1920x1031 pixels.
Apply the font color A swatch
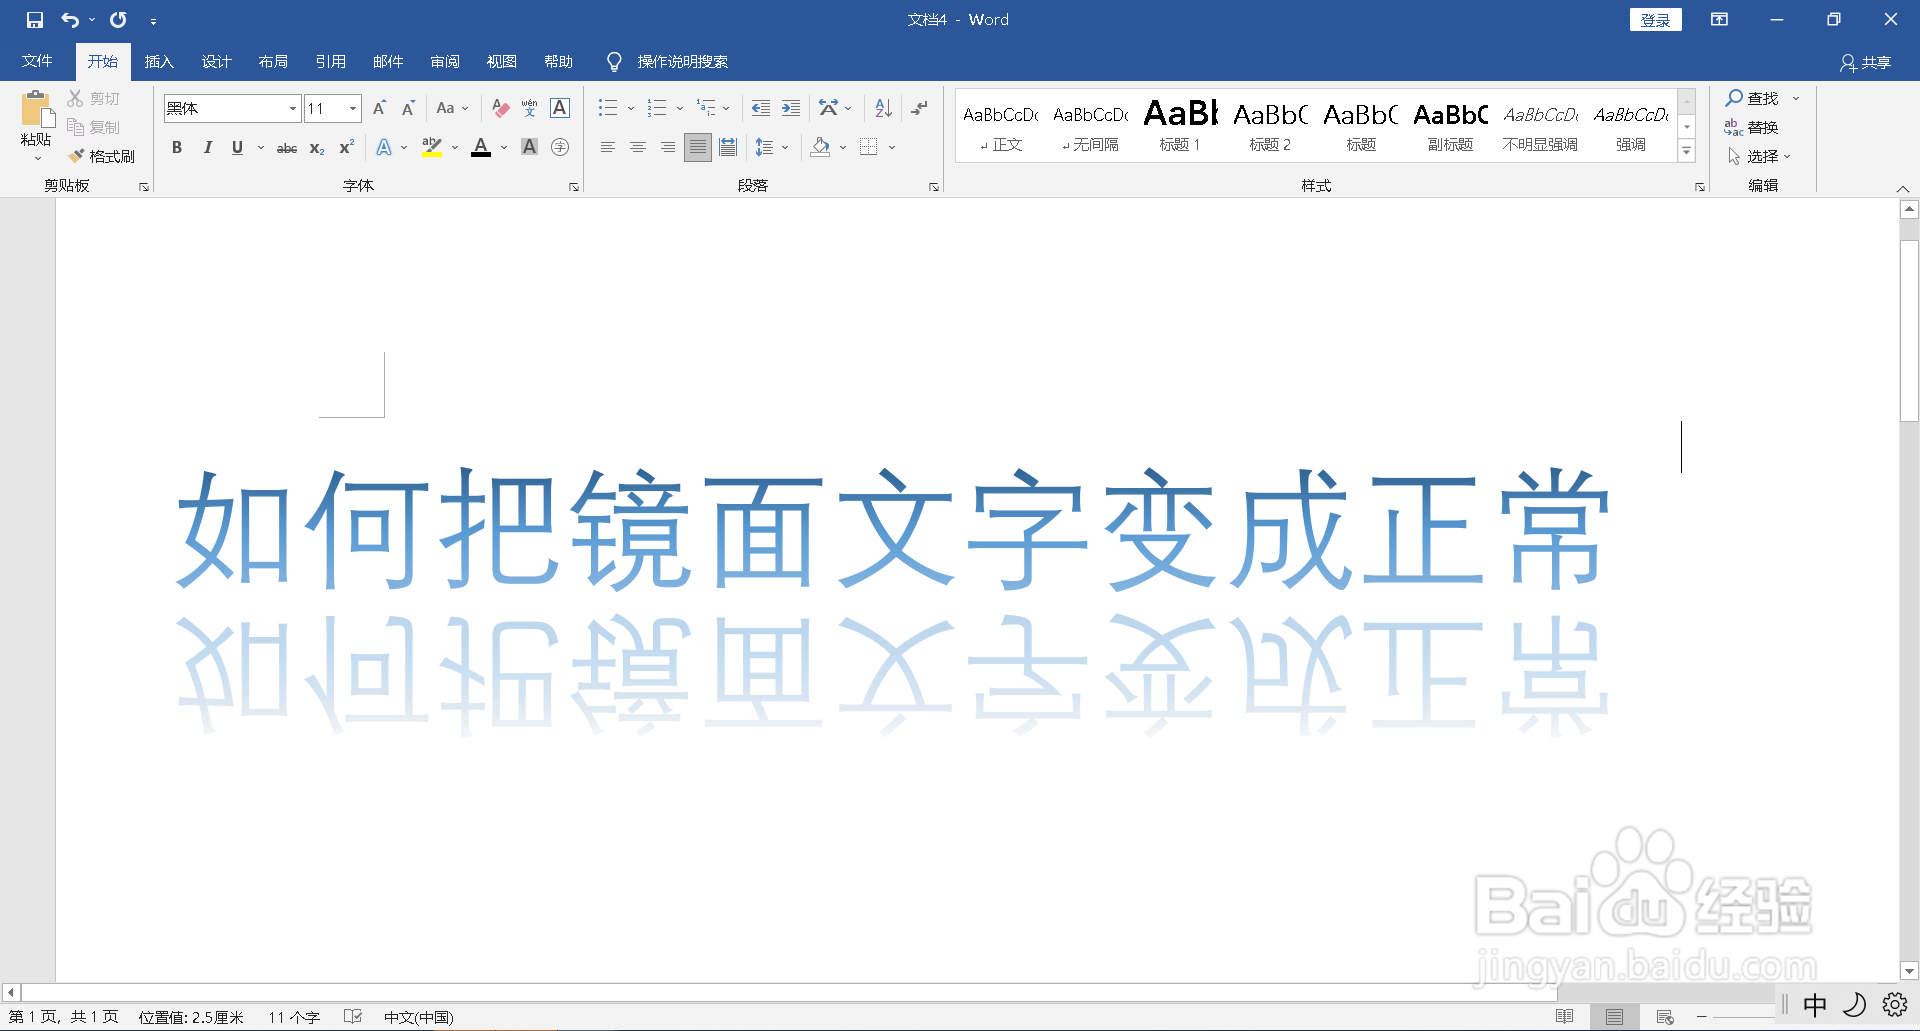(x=481, y=148)
